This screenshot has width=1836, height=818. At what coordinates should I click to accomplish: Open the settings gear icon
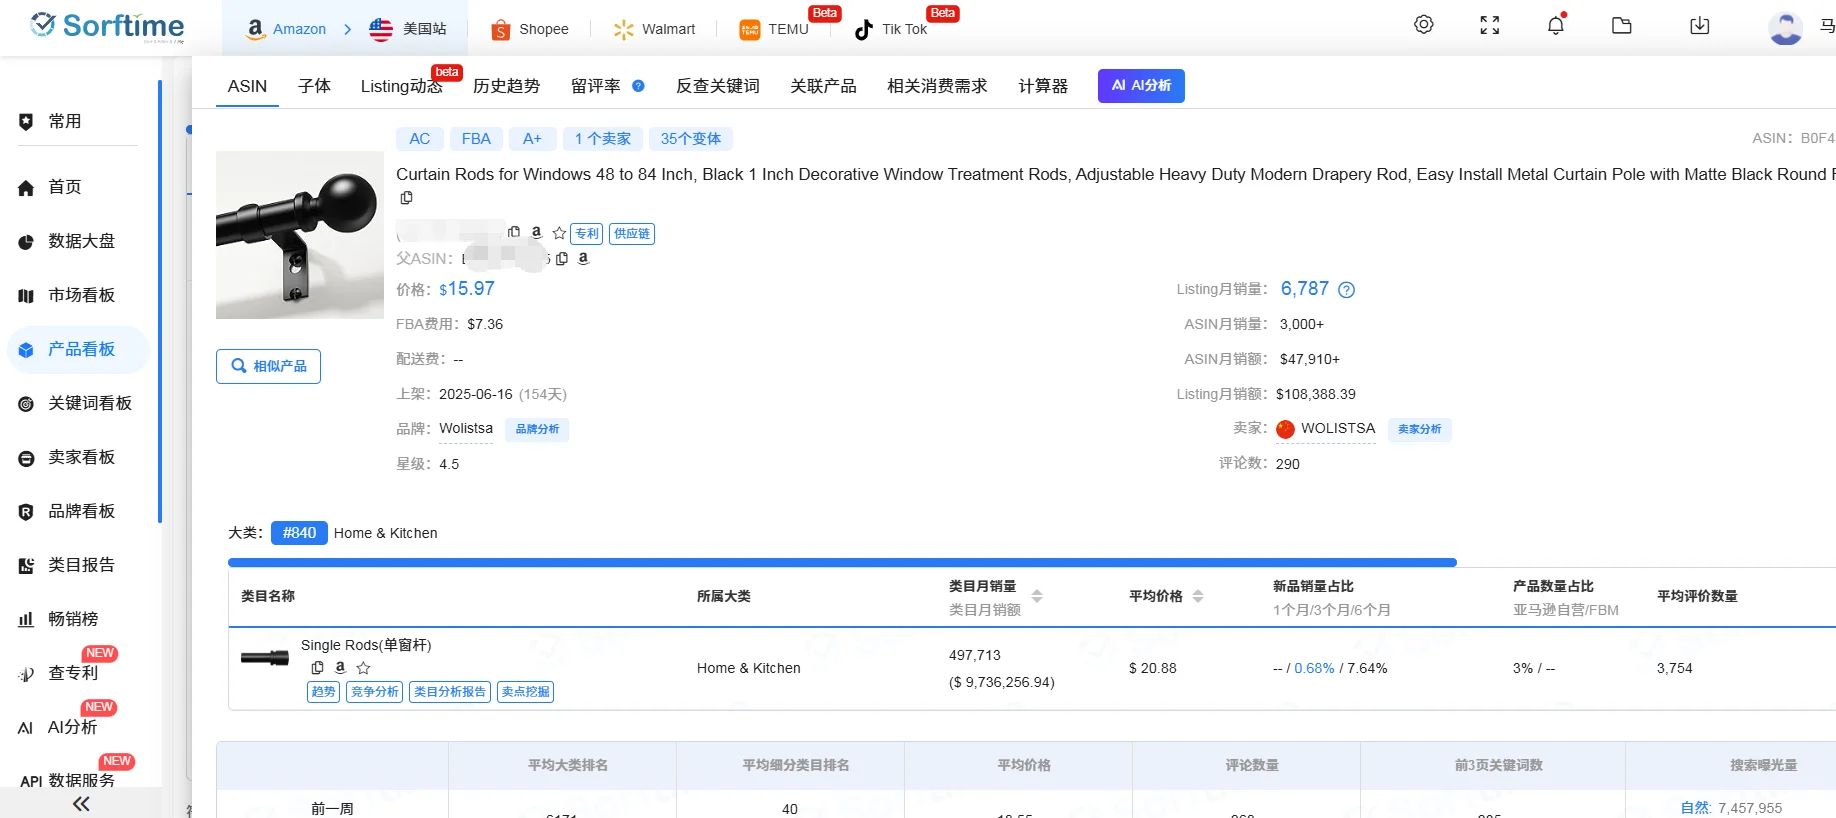pyautogui.click(x=1424, y=25)
